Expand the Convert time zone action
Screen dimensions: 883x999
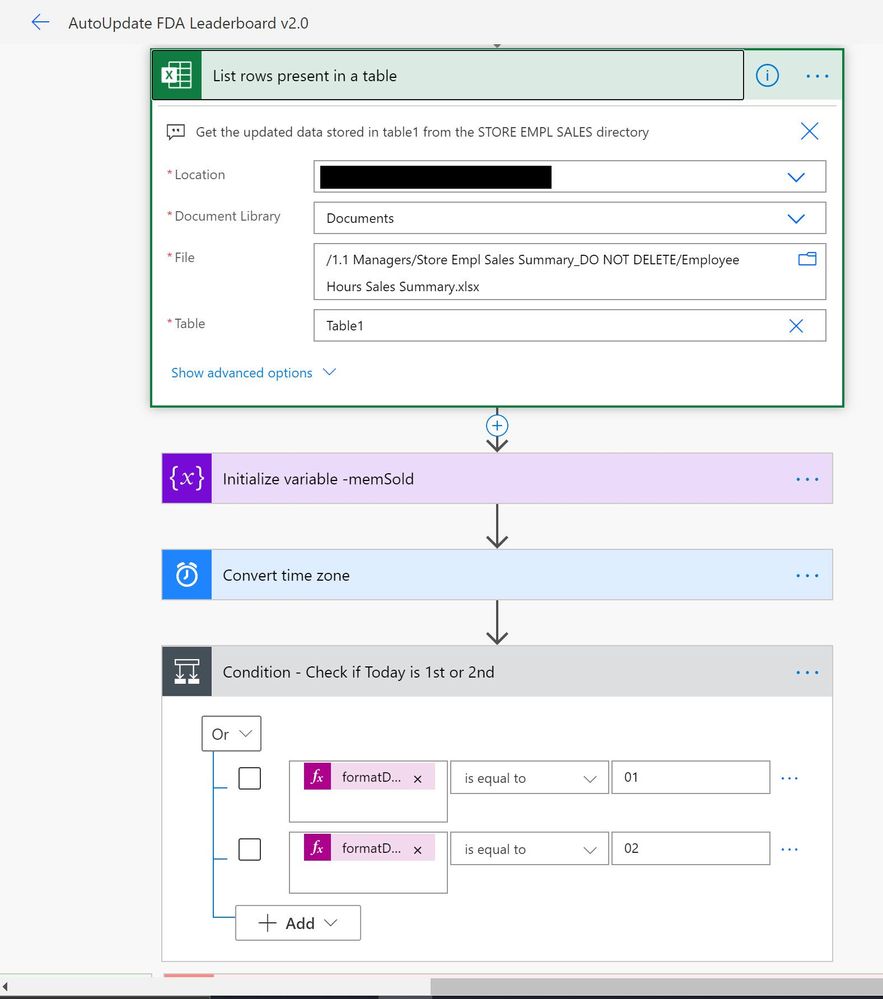(x=497, y=575)
